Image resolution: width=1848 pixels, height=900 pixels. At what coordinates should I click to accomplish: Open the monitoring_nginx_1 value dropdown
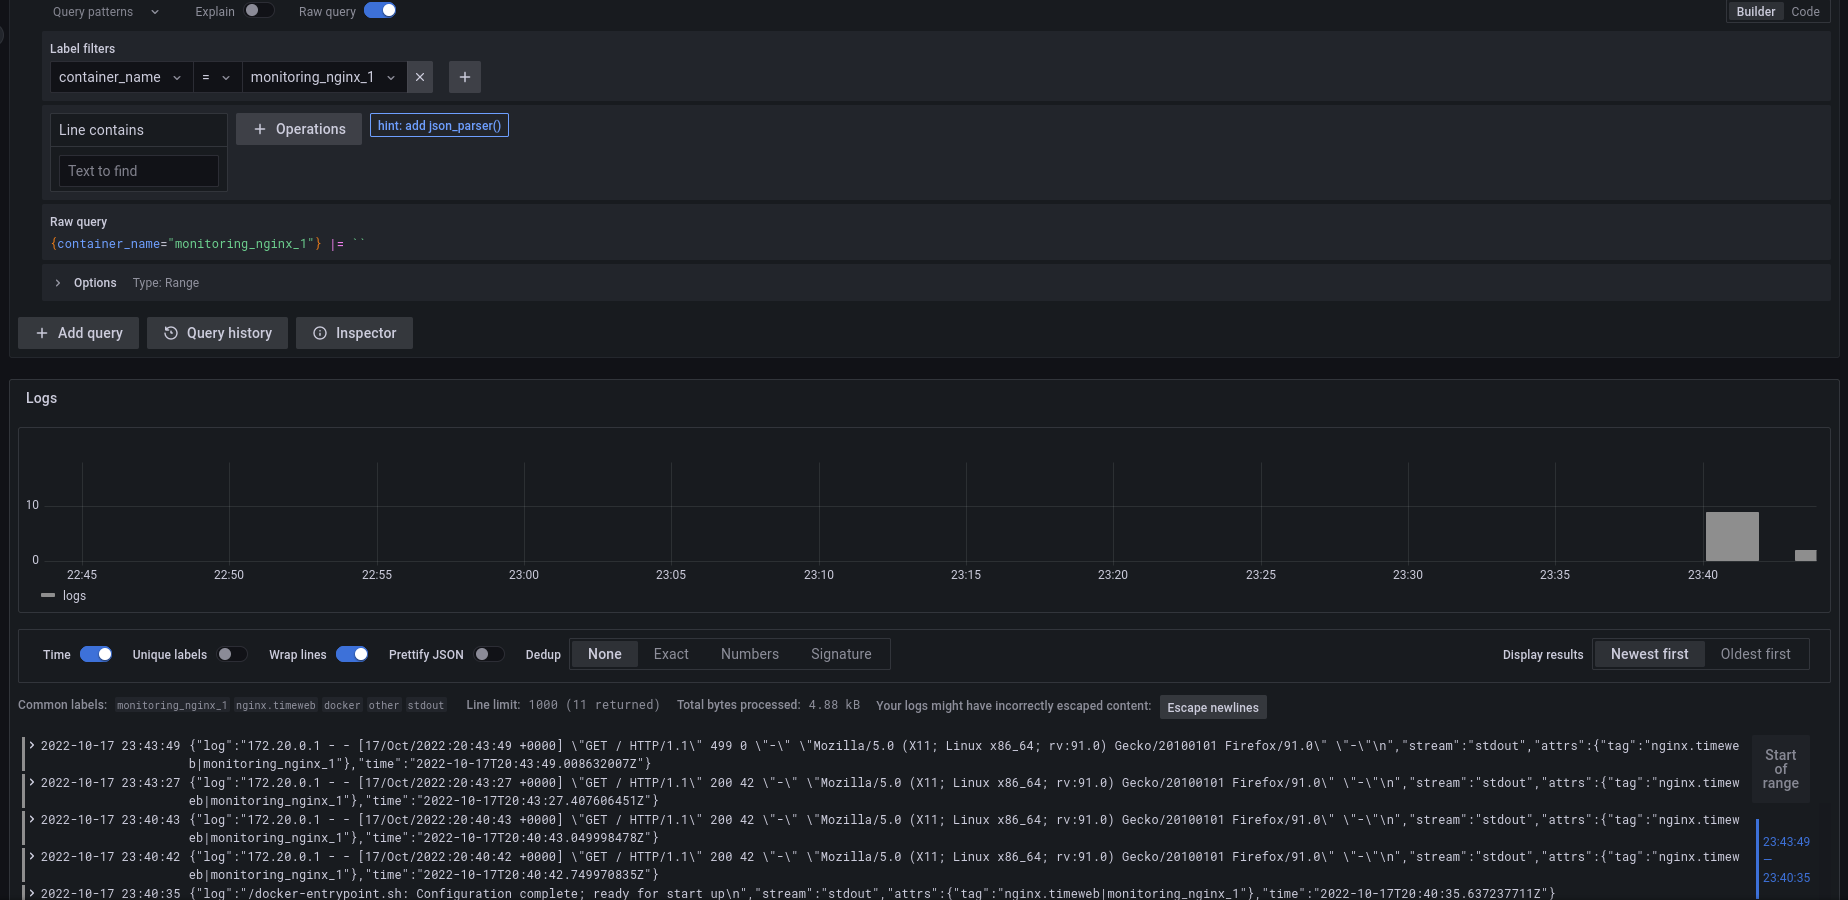click(x=324, y=77)
